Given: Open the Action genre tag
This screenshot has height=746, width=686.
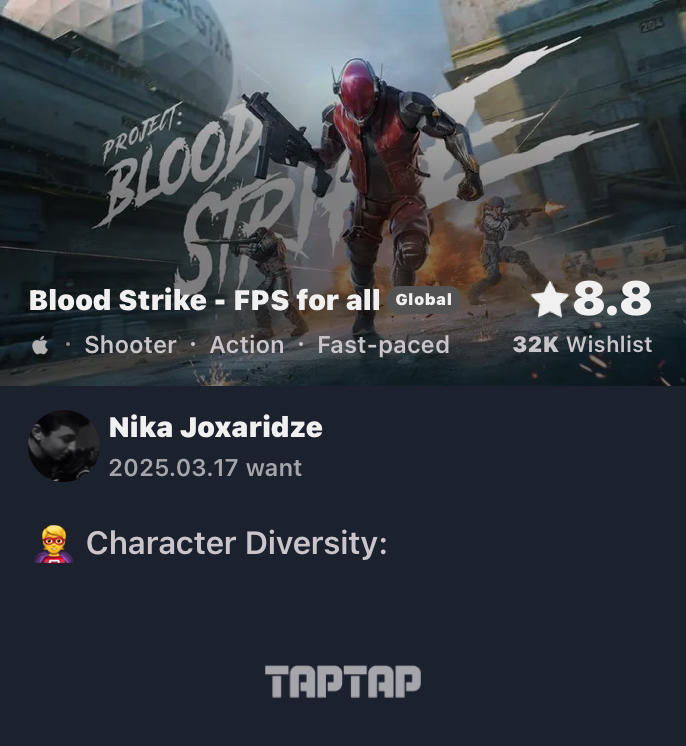Looking at the screenshot, I should (247, 344).
